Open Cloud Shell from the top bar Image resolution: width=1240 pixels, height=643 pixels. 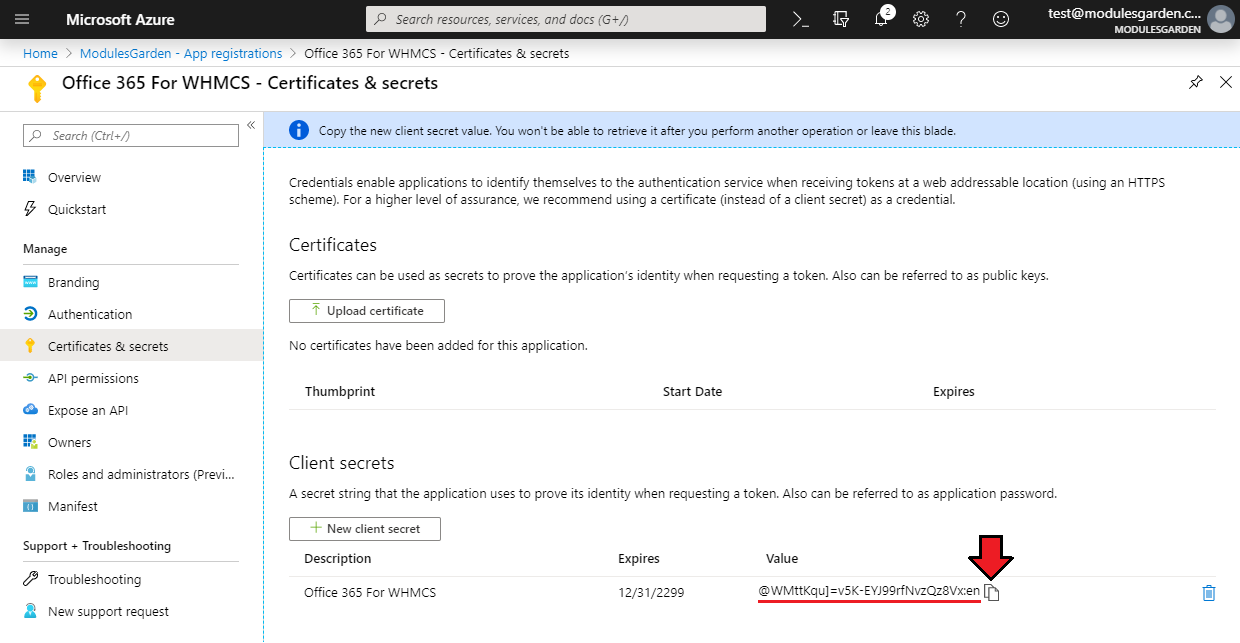[x=800, y=19]
